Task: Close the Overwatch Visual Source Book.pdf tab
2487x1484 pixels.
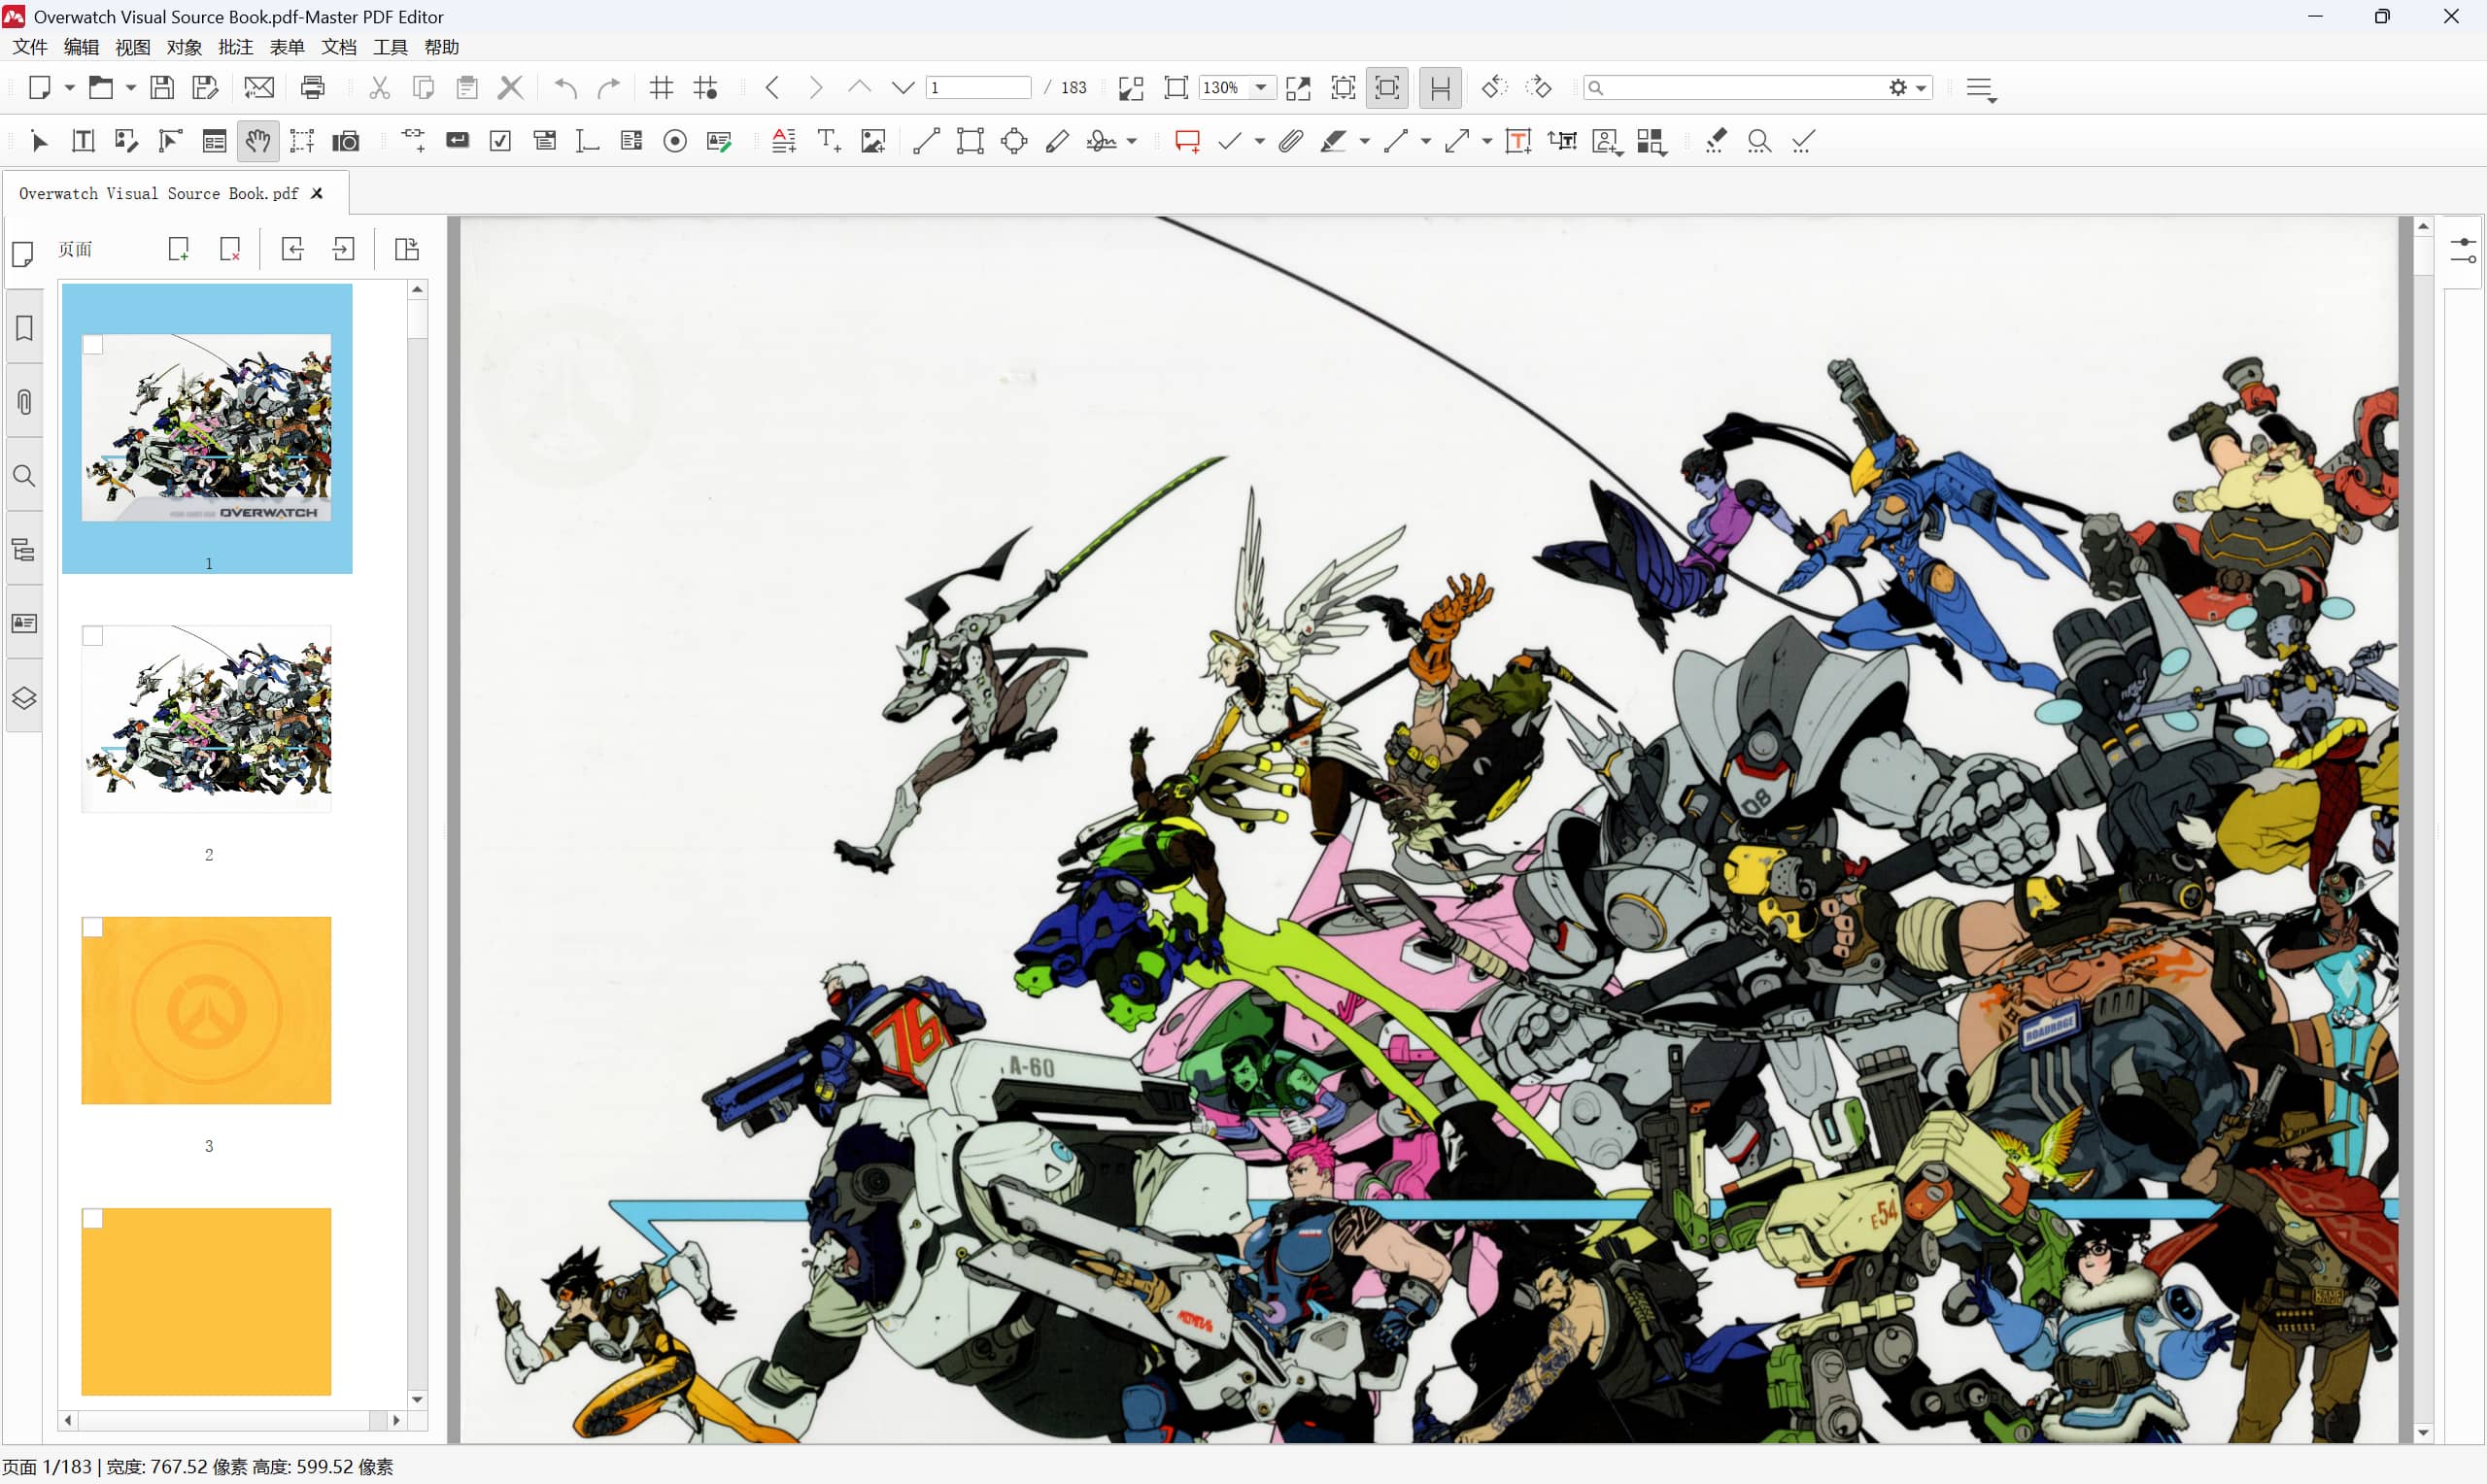Action: [x=317, y=193]
